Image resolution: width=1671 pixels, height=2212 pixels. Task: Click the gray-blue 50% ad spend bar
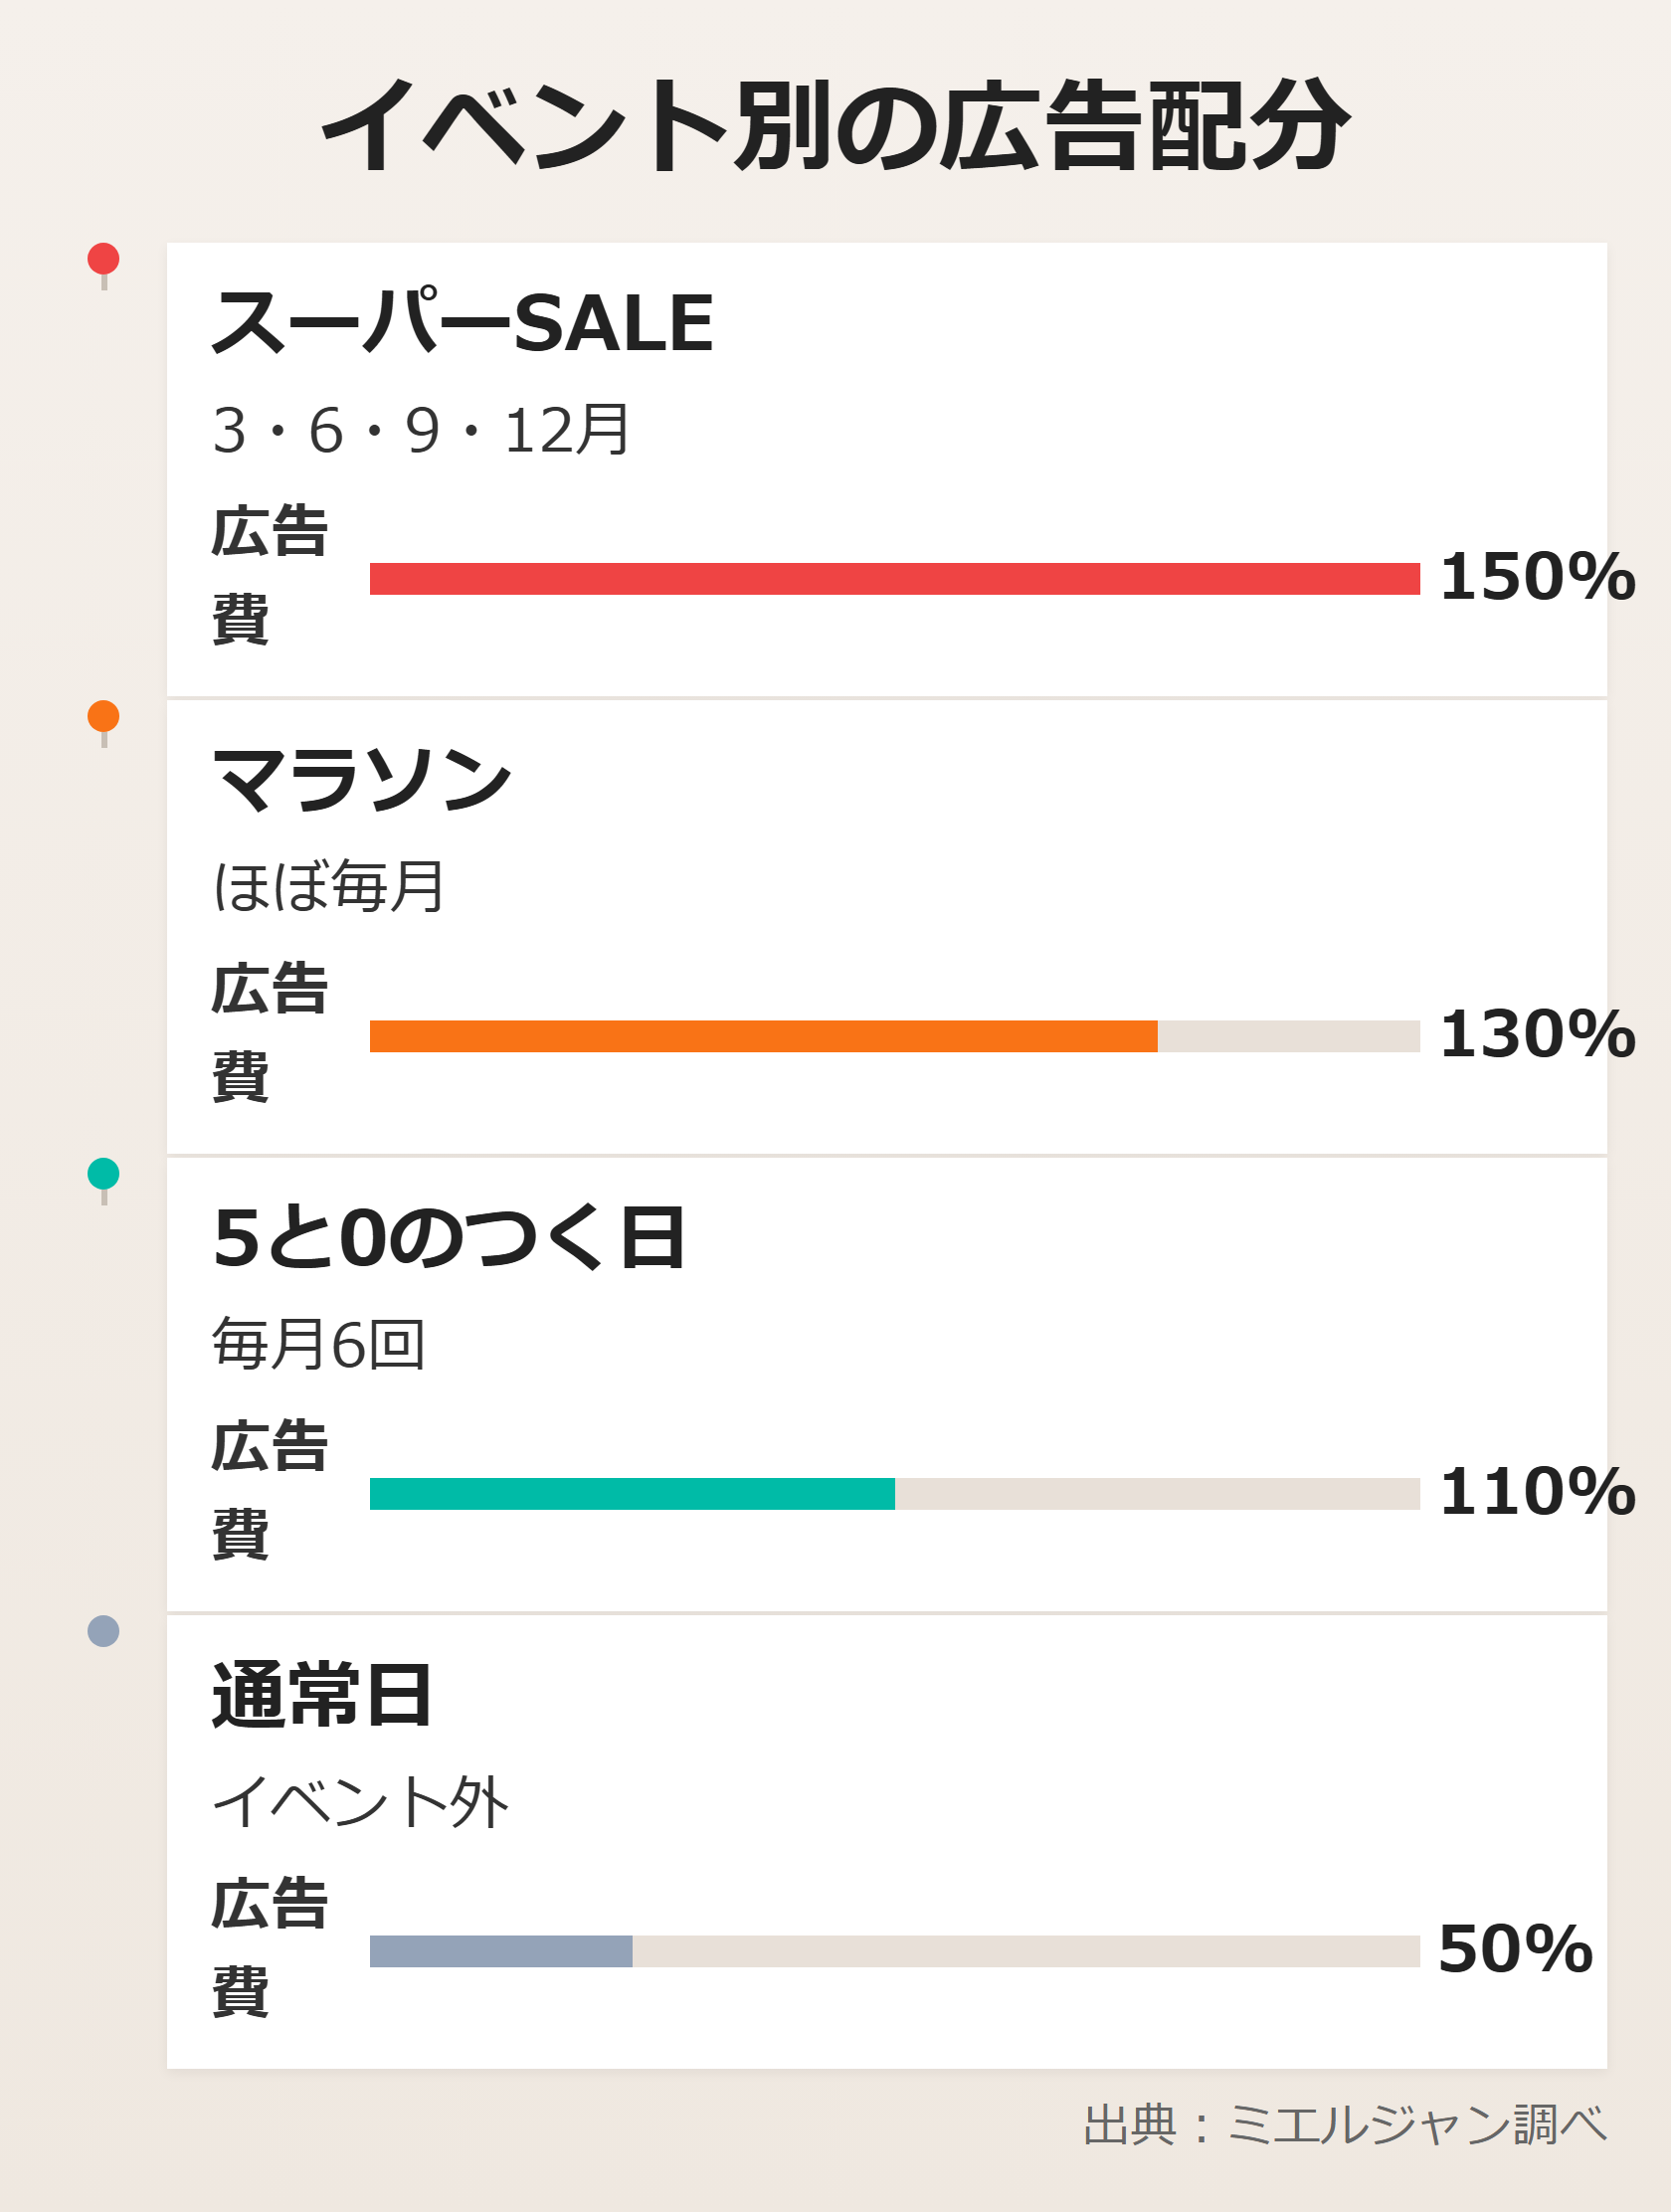[x=500, y=1951]
